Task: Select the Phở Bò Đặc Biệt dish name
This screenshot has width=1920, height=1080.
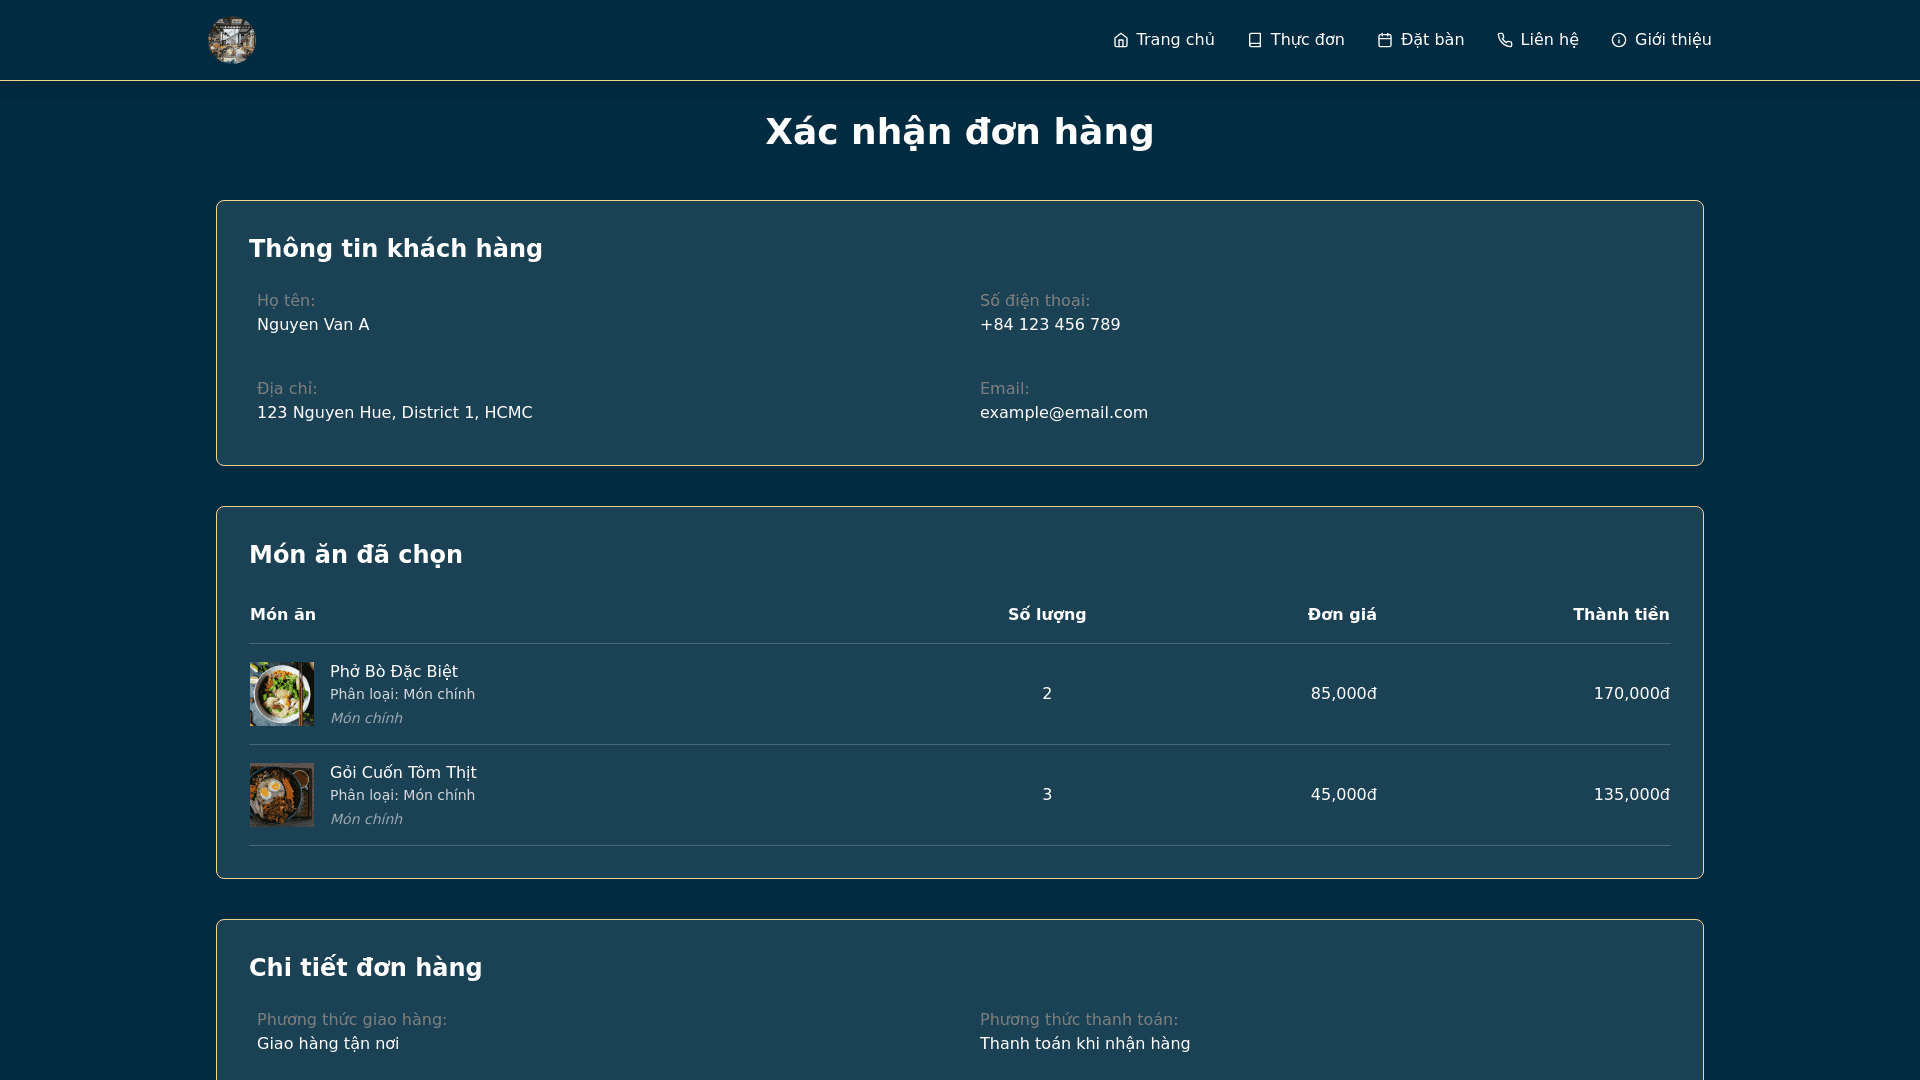Action: point(394,672)
